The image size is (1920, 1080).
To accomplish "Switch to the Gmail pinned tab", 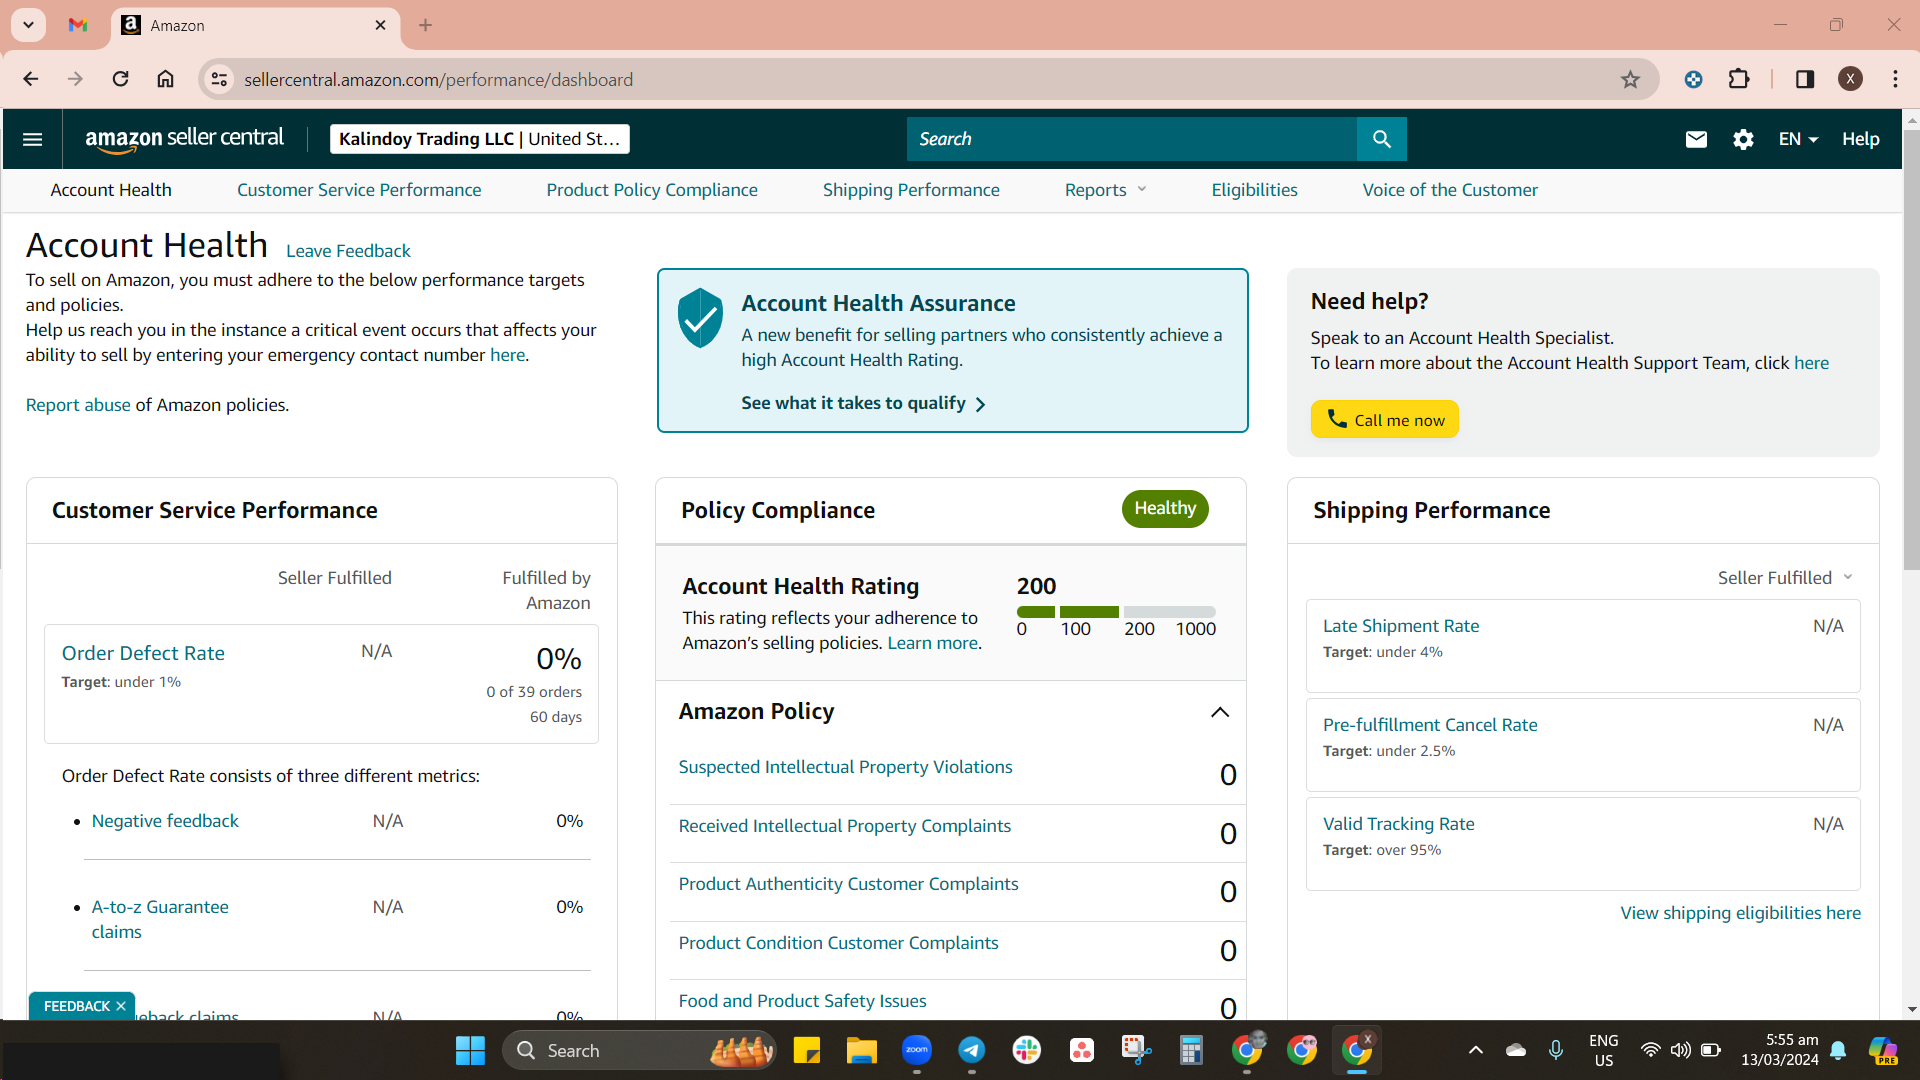I will [78, 25].
